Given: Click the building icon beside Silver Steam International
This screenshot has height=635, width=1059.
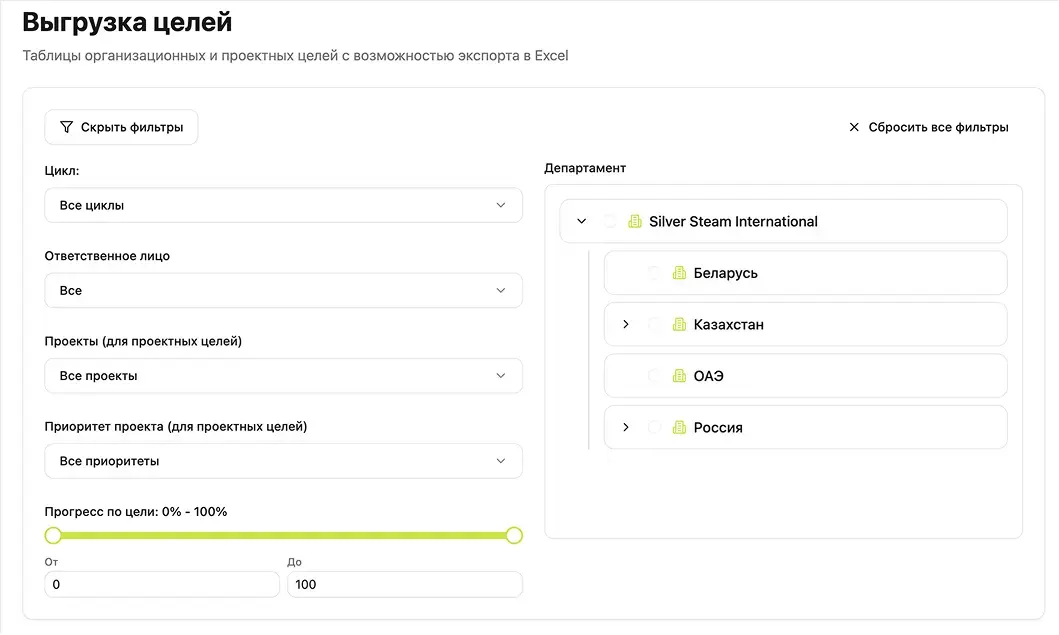Looking at the screenshot, I should click(x=634, y=222).
